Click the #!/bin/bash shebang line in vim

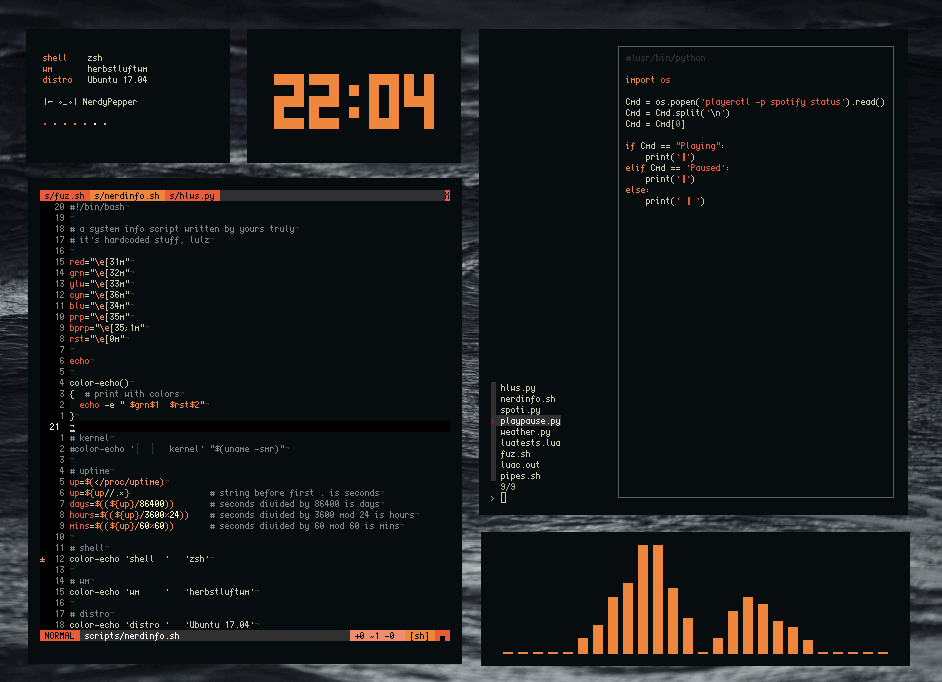click(97, 207)
